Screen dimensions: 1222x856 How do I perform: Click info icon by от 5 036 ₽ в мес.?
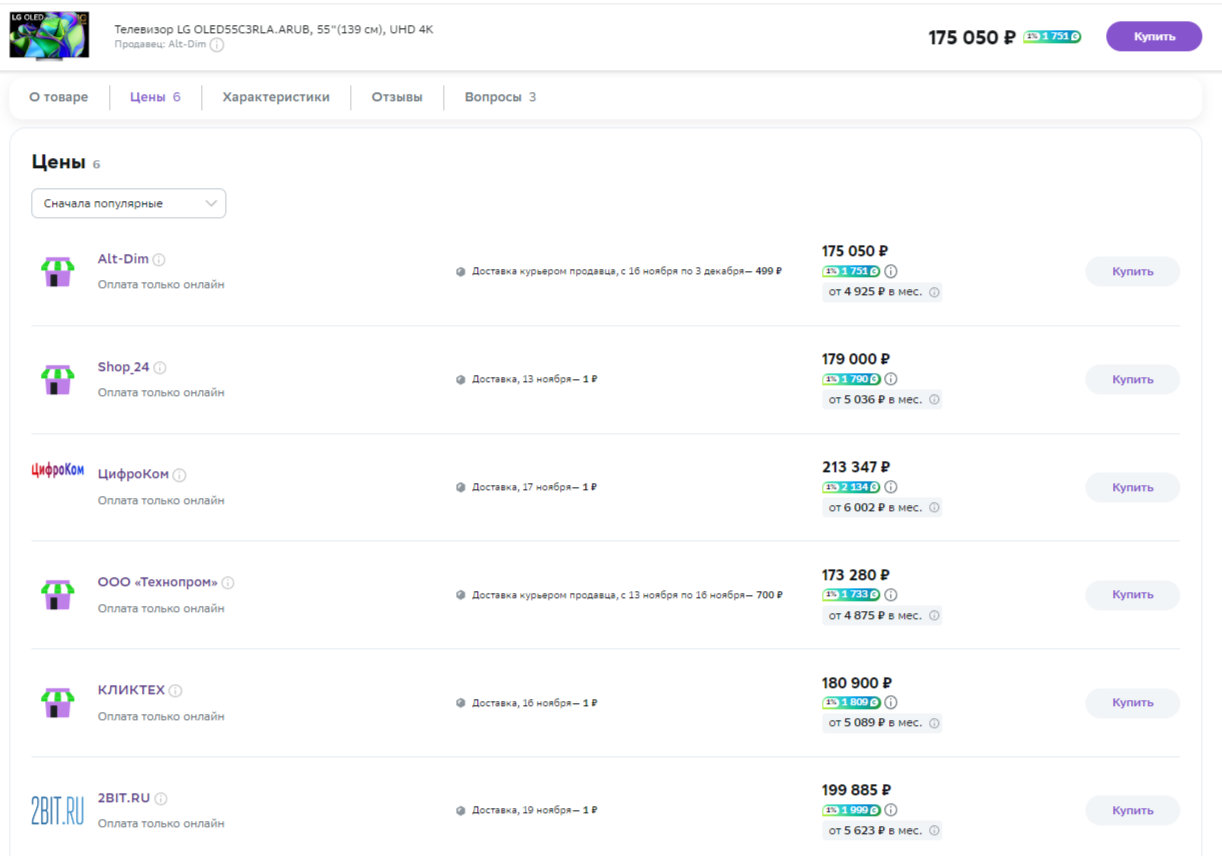pos(934,400)
